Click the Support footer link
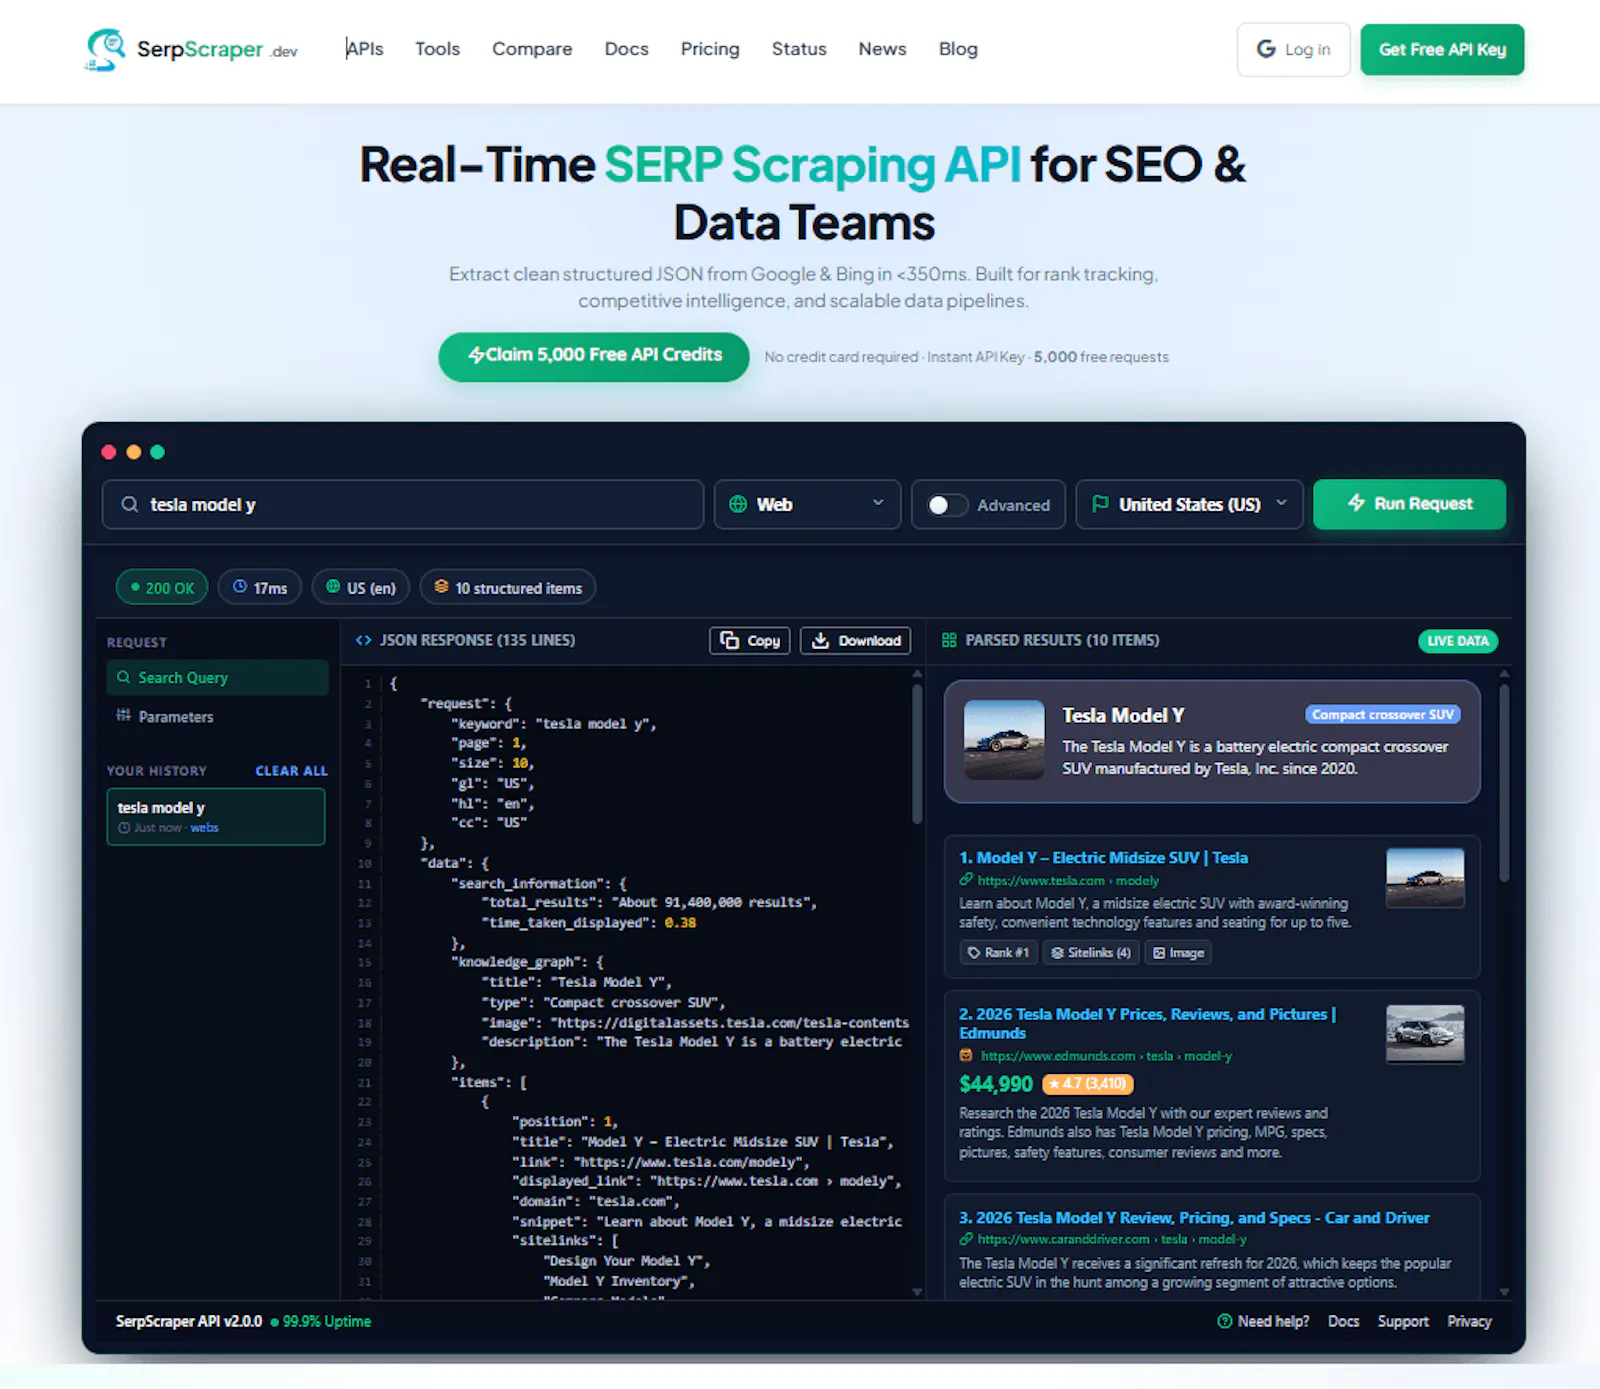Viewport: 1600px width, 1389px height. (x=1403, y=1321)
